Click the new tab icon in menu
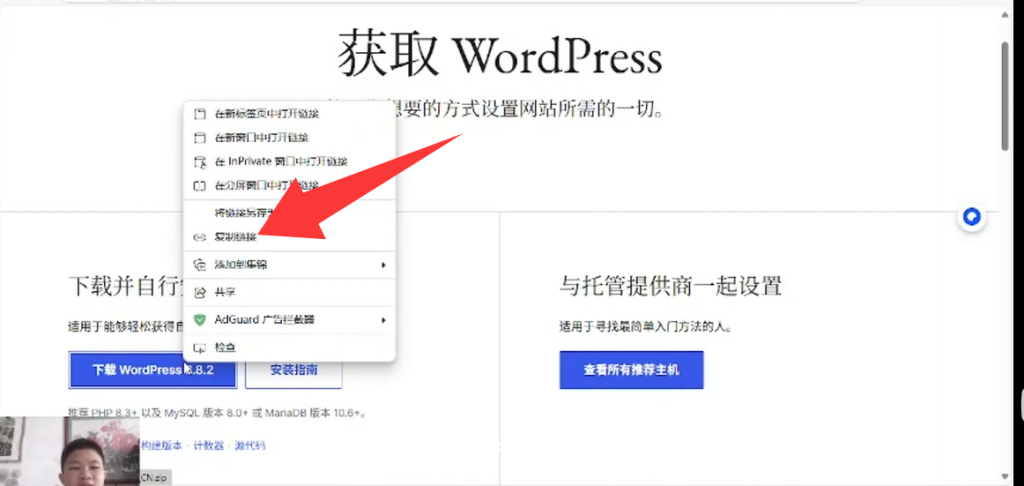Image resolution: width=1024 pixels, height=486 pixels. click(x=200, y=114)
